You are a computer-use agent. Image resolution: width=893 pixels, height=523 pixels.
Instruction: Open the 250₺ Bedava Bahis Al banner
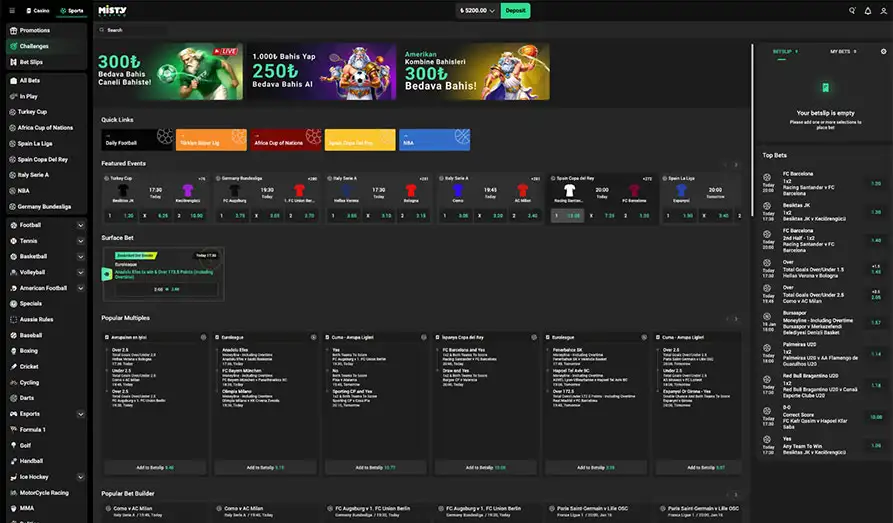pyautogui.click(x=321, y=72)
